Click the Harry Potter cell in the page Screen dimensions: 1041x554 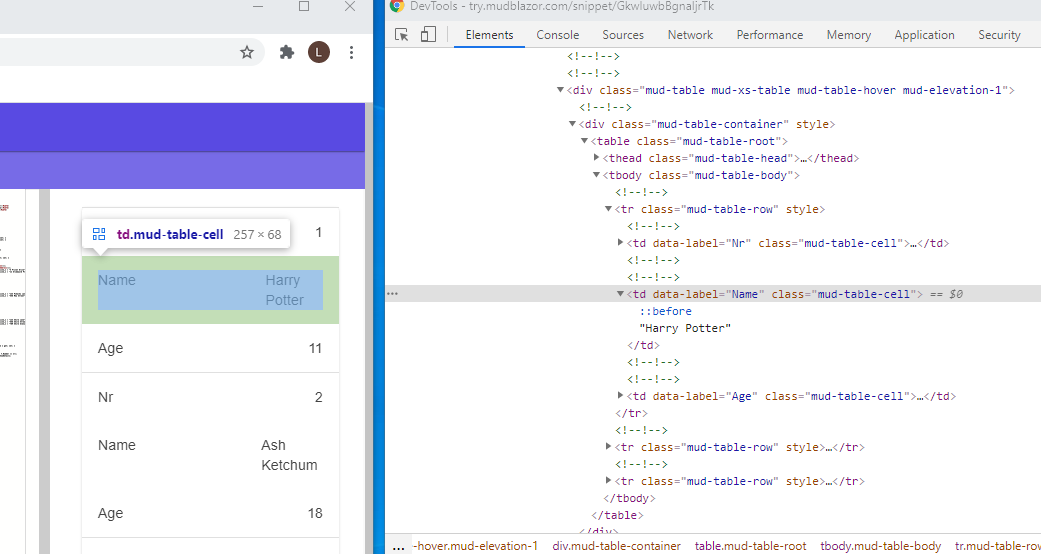point(210,290)
